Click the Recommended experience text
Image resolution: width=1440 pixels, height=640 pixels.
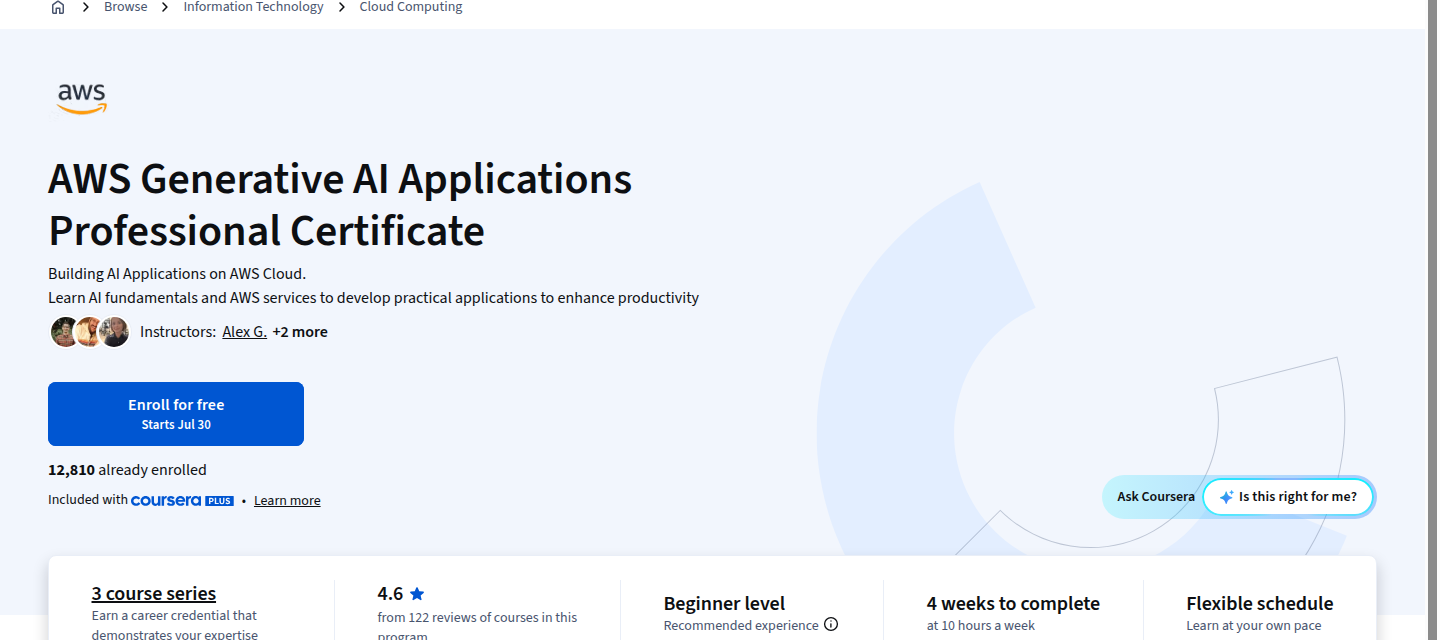click(x=741, y=626)
